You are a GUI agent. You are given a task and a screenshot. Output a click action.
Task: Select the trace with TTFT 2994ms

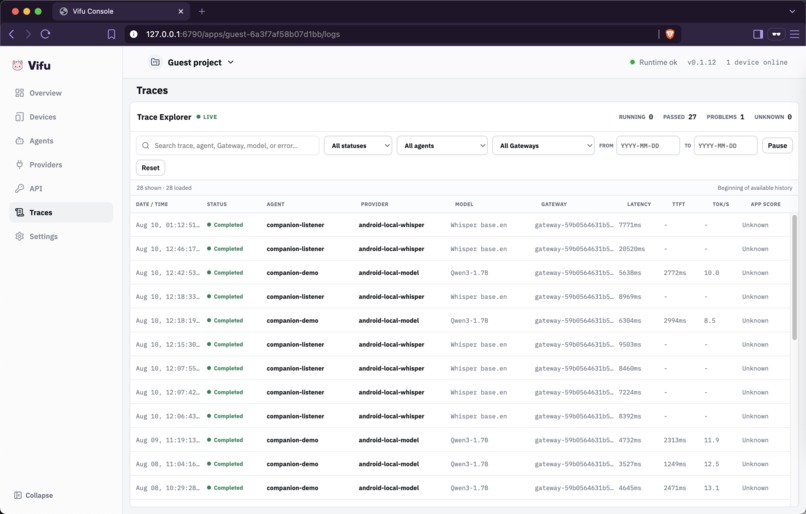[x=460, y=320]
